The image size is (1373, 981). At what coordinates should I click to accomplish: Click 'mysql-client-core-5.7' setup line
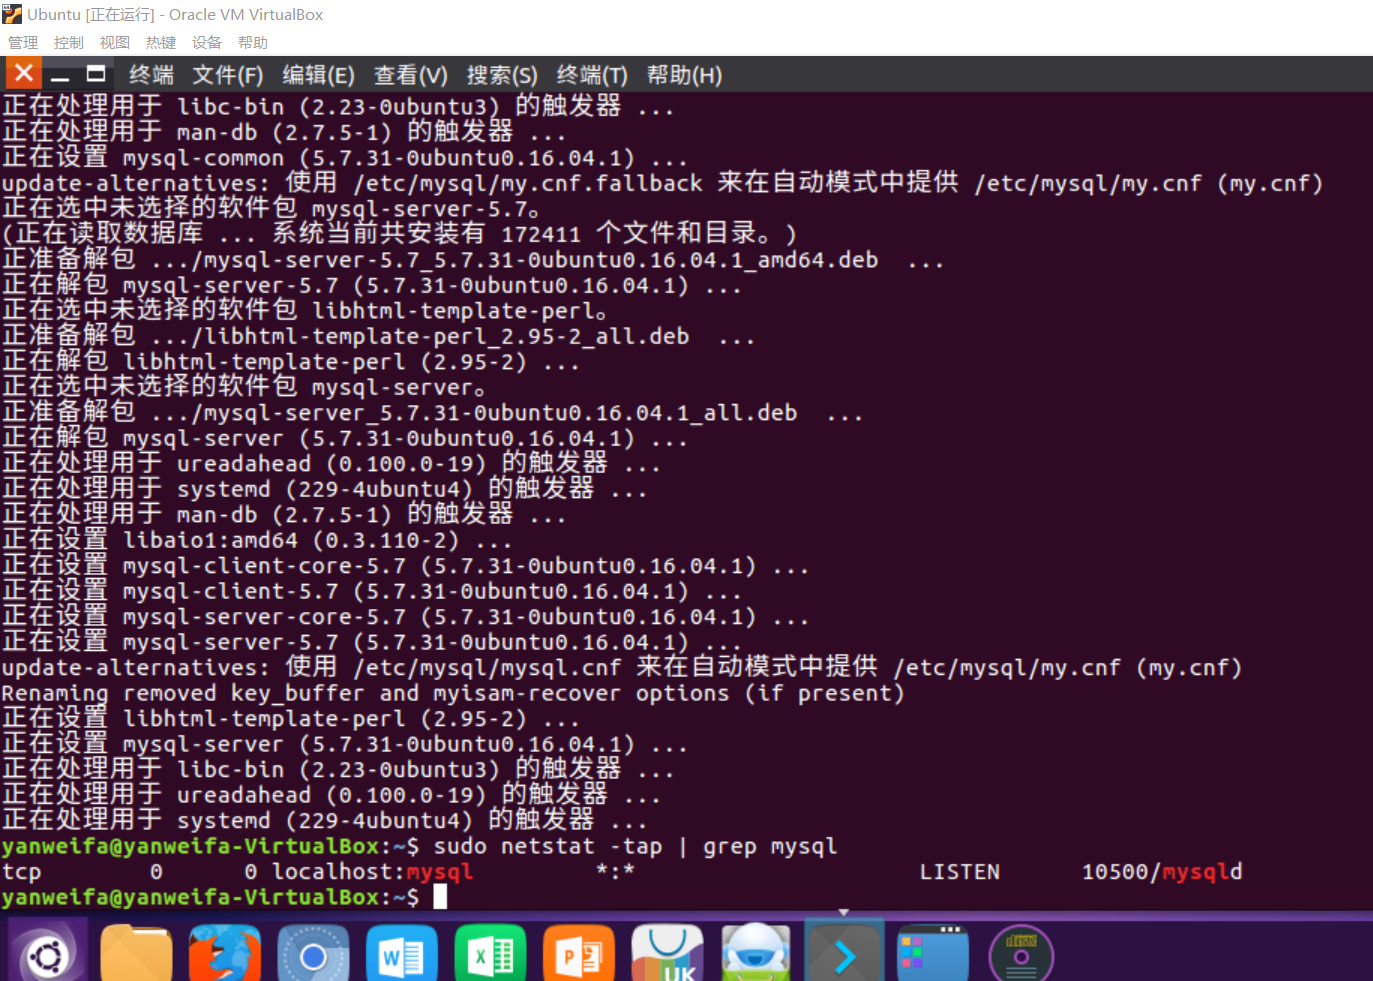tap(405, 567)
